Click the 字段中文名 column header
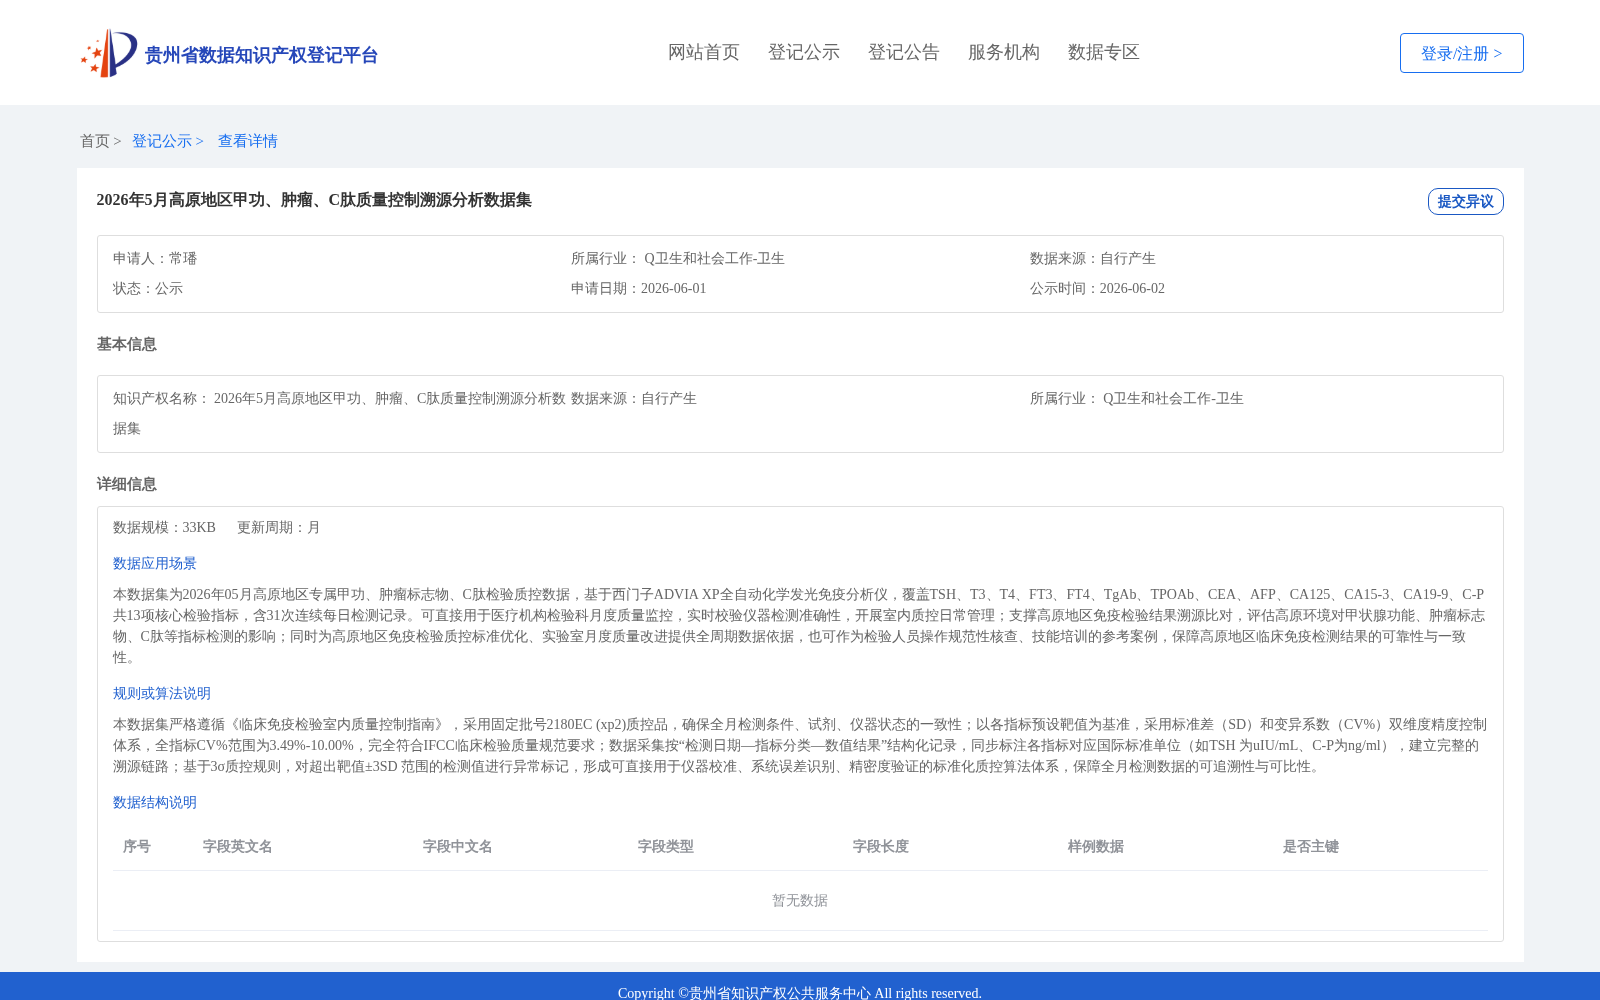 (458, 846)
